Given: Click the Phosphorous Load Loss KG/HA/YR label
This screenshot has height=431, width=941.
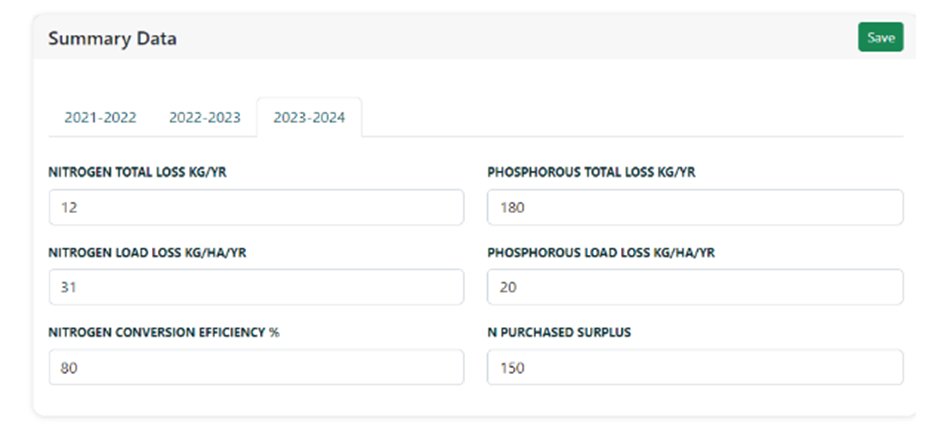Looking at the screenshot, I should (x=601, y=253).
